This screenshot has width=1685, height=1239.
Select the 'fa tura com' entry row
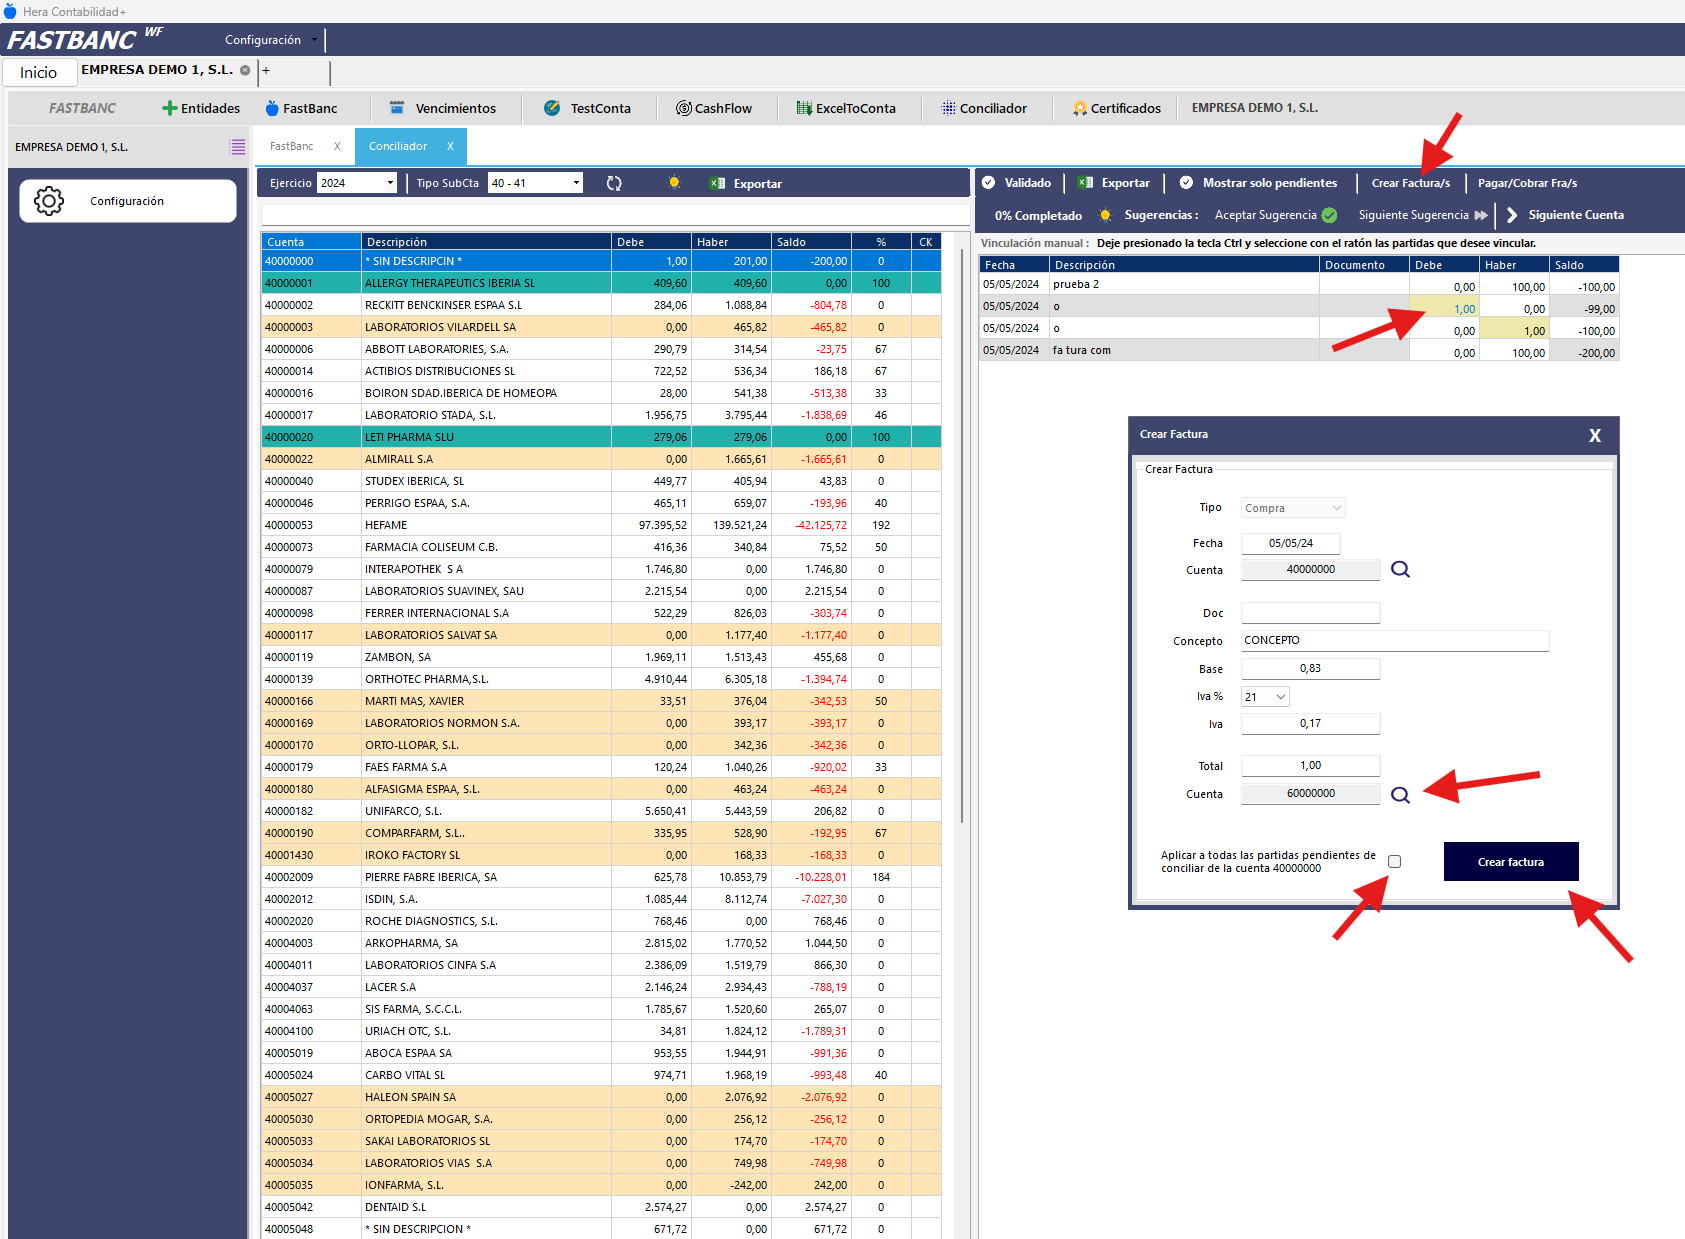[x=1298, y=351]
